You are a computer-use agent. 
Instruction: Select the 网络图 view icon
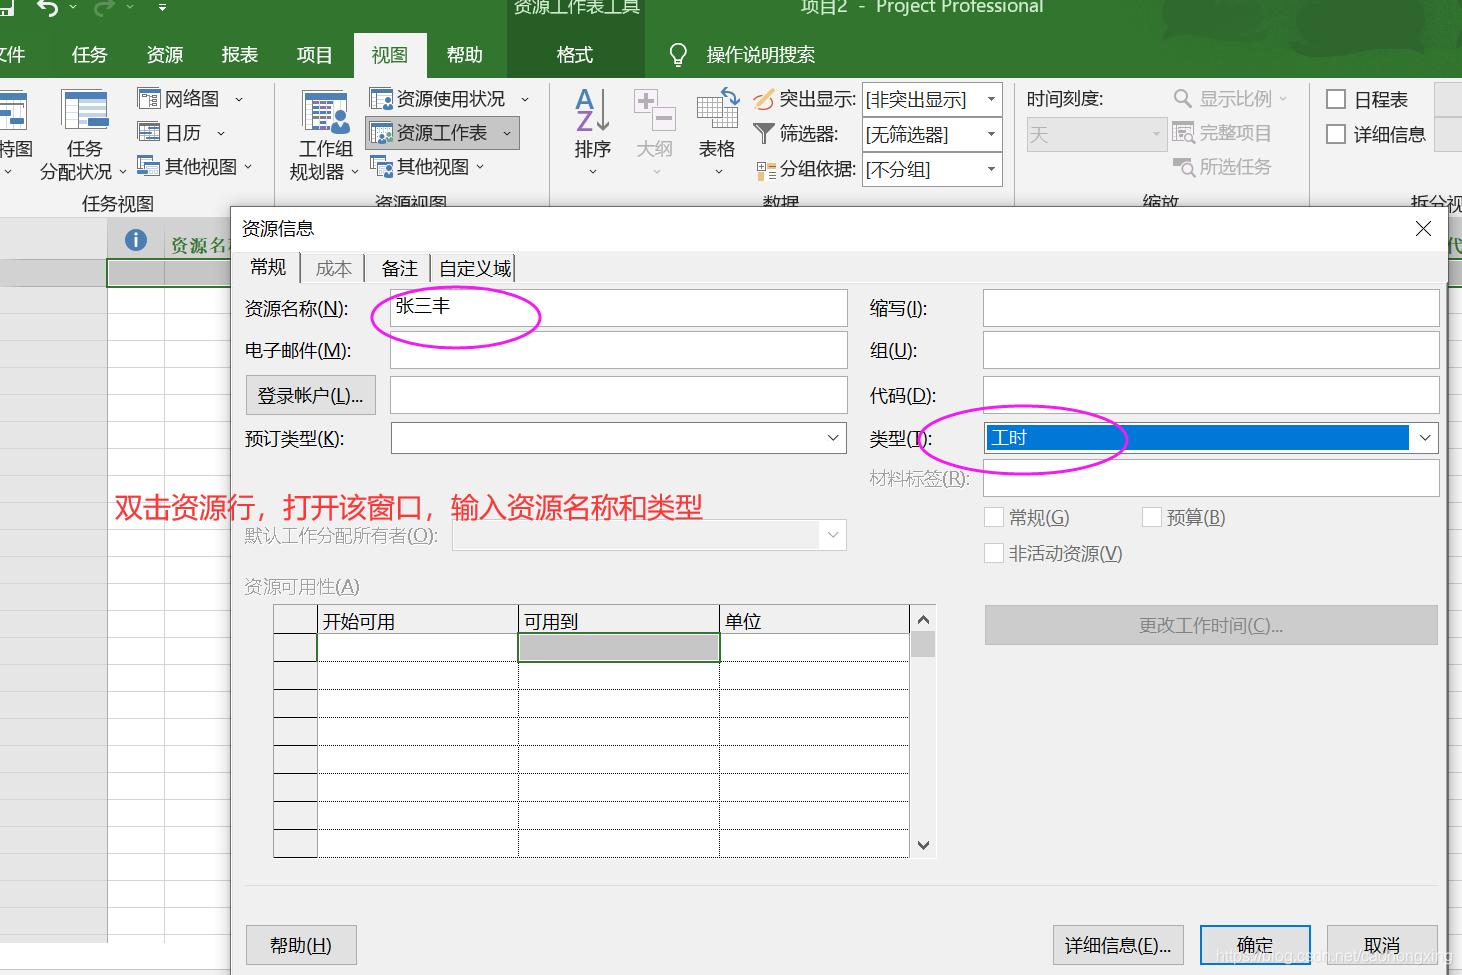(148, 99)
